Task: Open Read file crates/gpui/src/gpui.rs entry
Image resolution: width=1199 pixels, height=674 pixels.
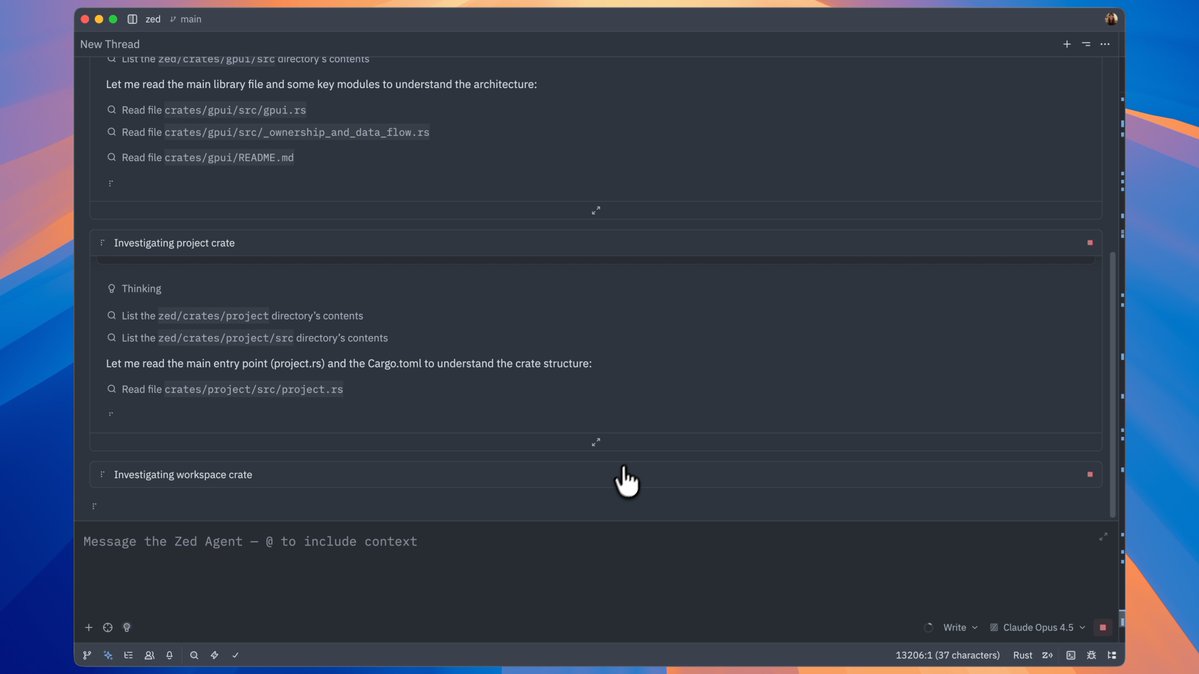Action: [x=206, y=110]
